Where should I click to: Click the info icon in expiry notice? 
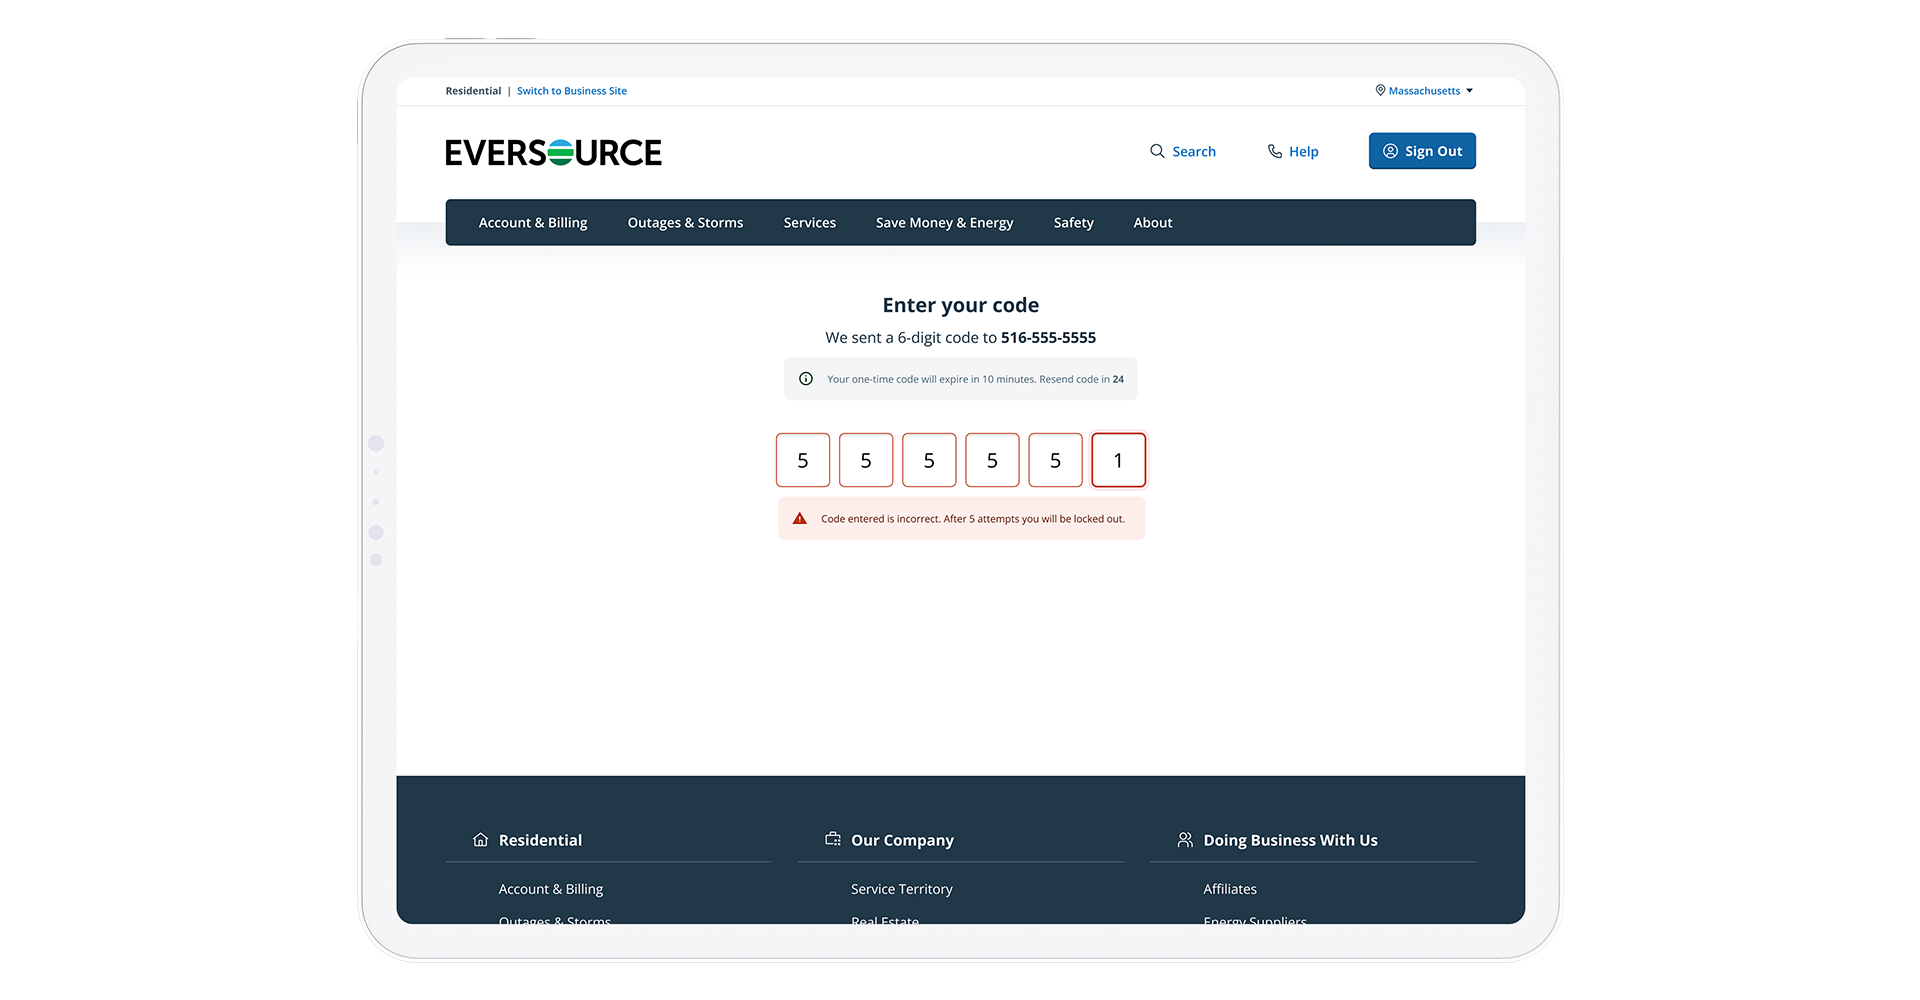tap(806, 379)
